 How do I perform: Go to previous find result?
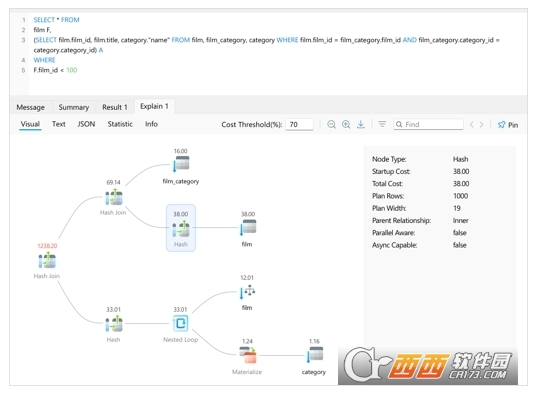pyautogui.click(x=471, y=125)
